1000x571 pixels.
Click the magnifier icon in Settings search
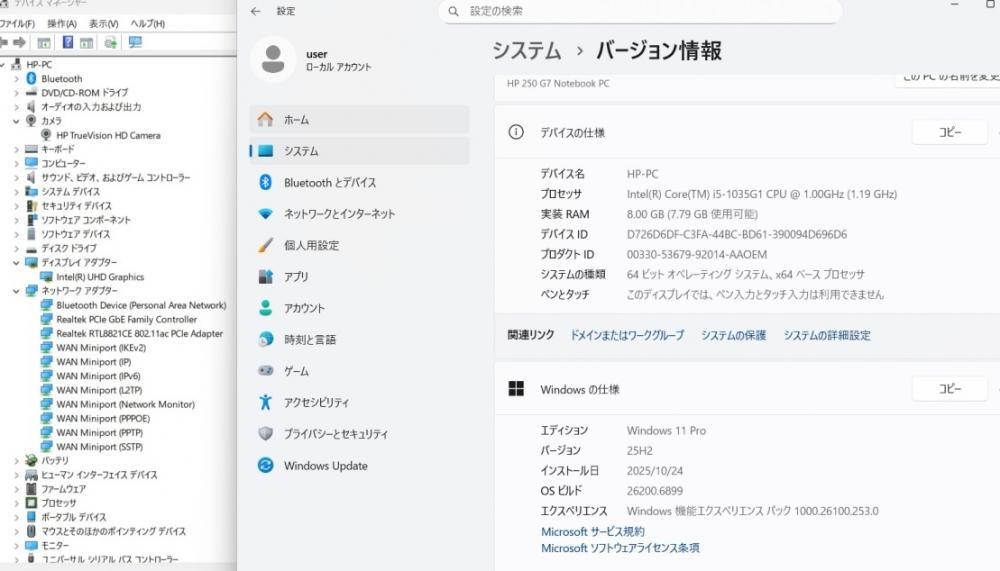pos(453,11)
